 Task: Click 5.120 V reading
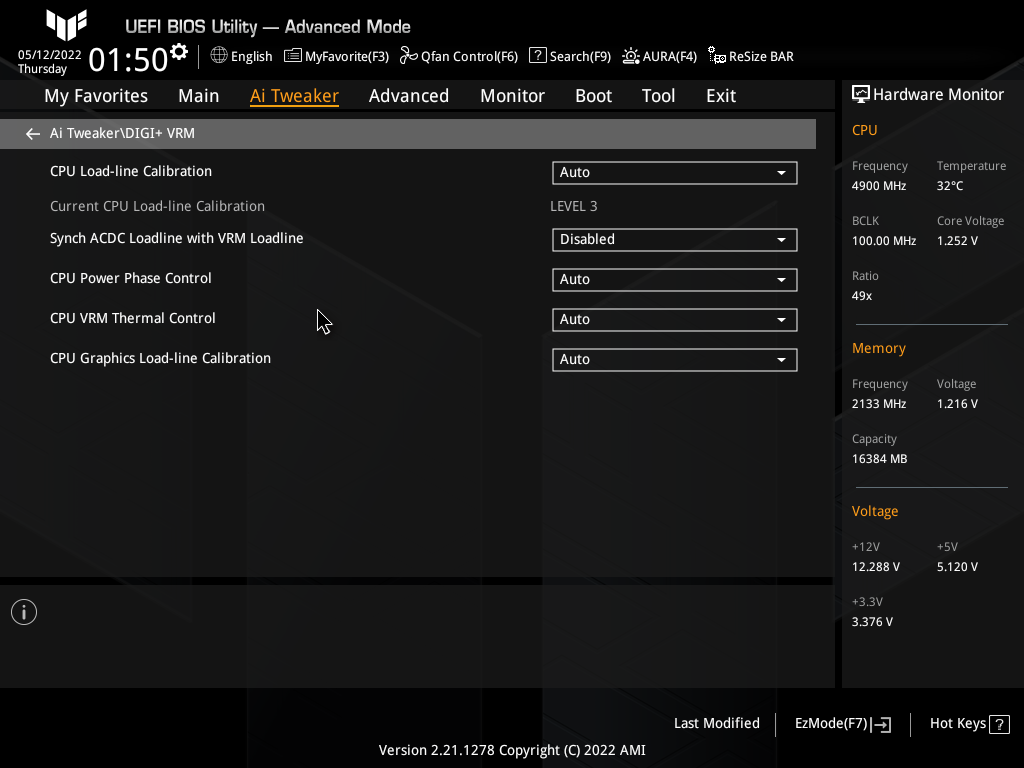coord(957,567)
